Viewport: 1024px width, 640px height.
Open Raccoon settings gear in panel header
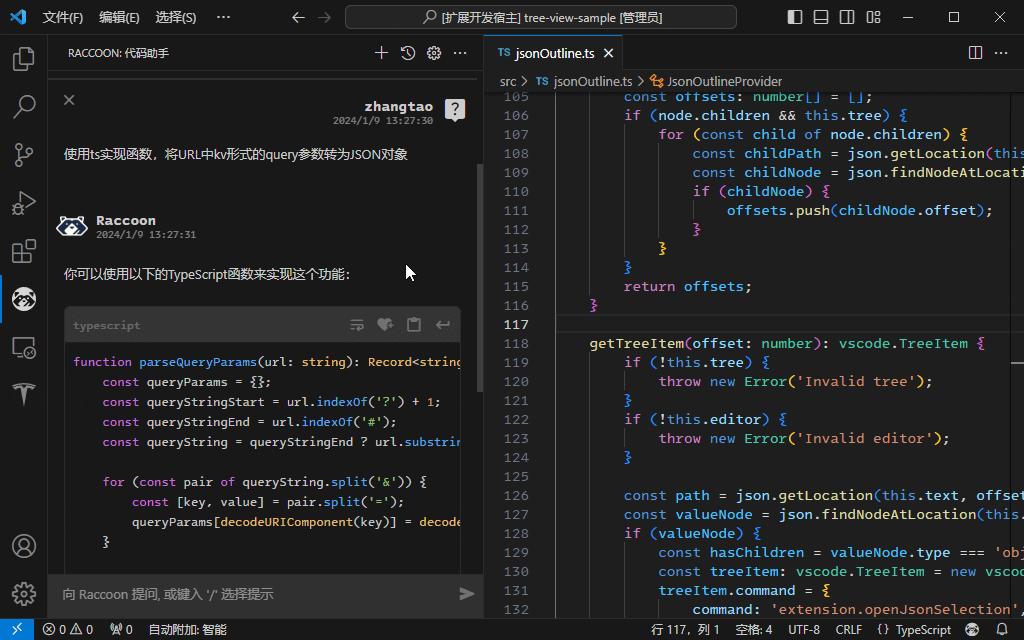[x=434, y=53]
